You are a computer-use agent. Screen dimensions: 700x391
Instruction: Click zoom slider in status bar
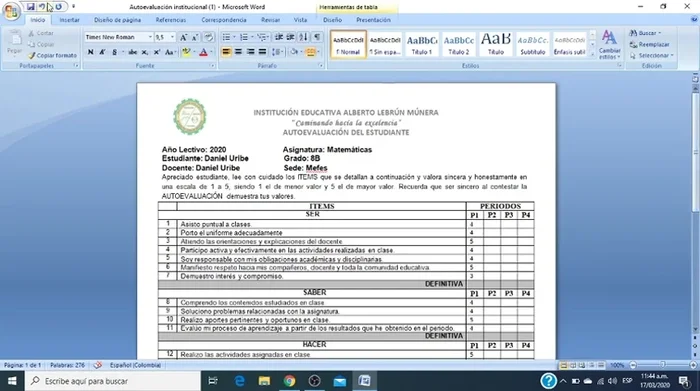click(662, 365)
